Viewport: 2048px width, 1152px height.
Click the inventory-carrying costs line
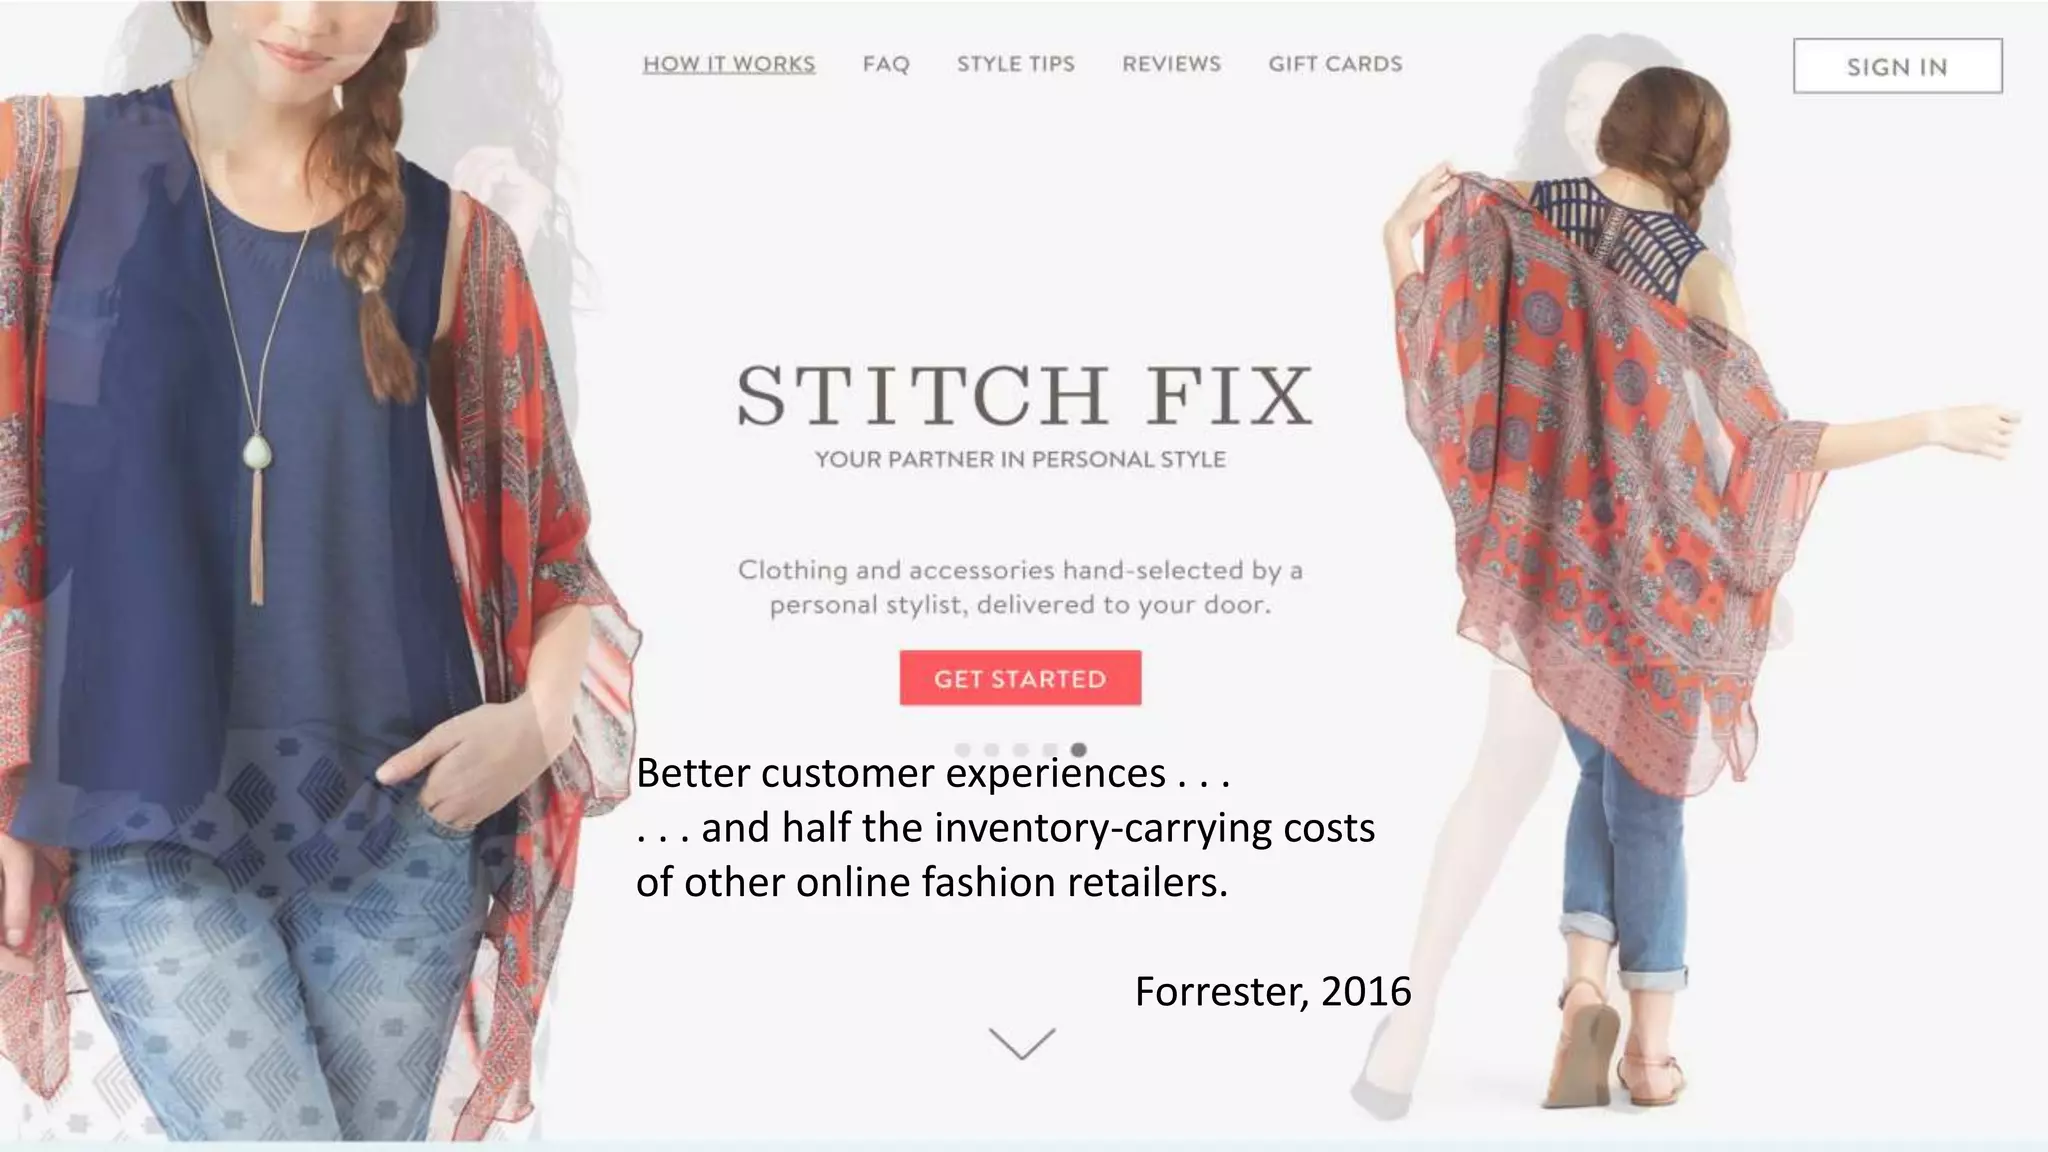click(x=1005, y=828)
